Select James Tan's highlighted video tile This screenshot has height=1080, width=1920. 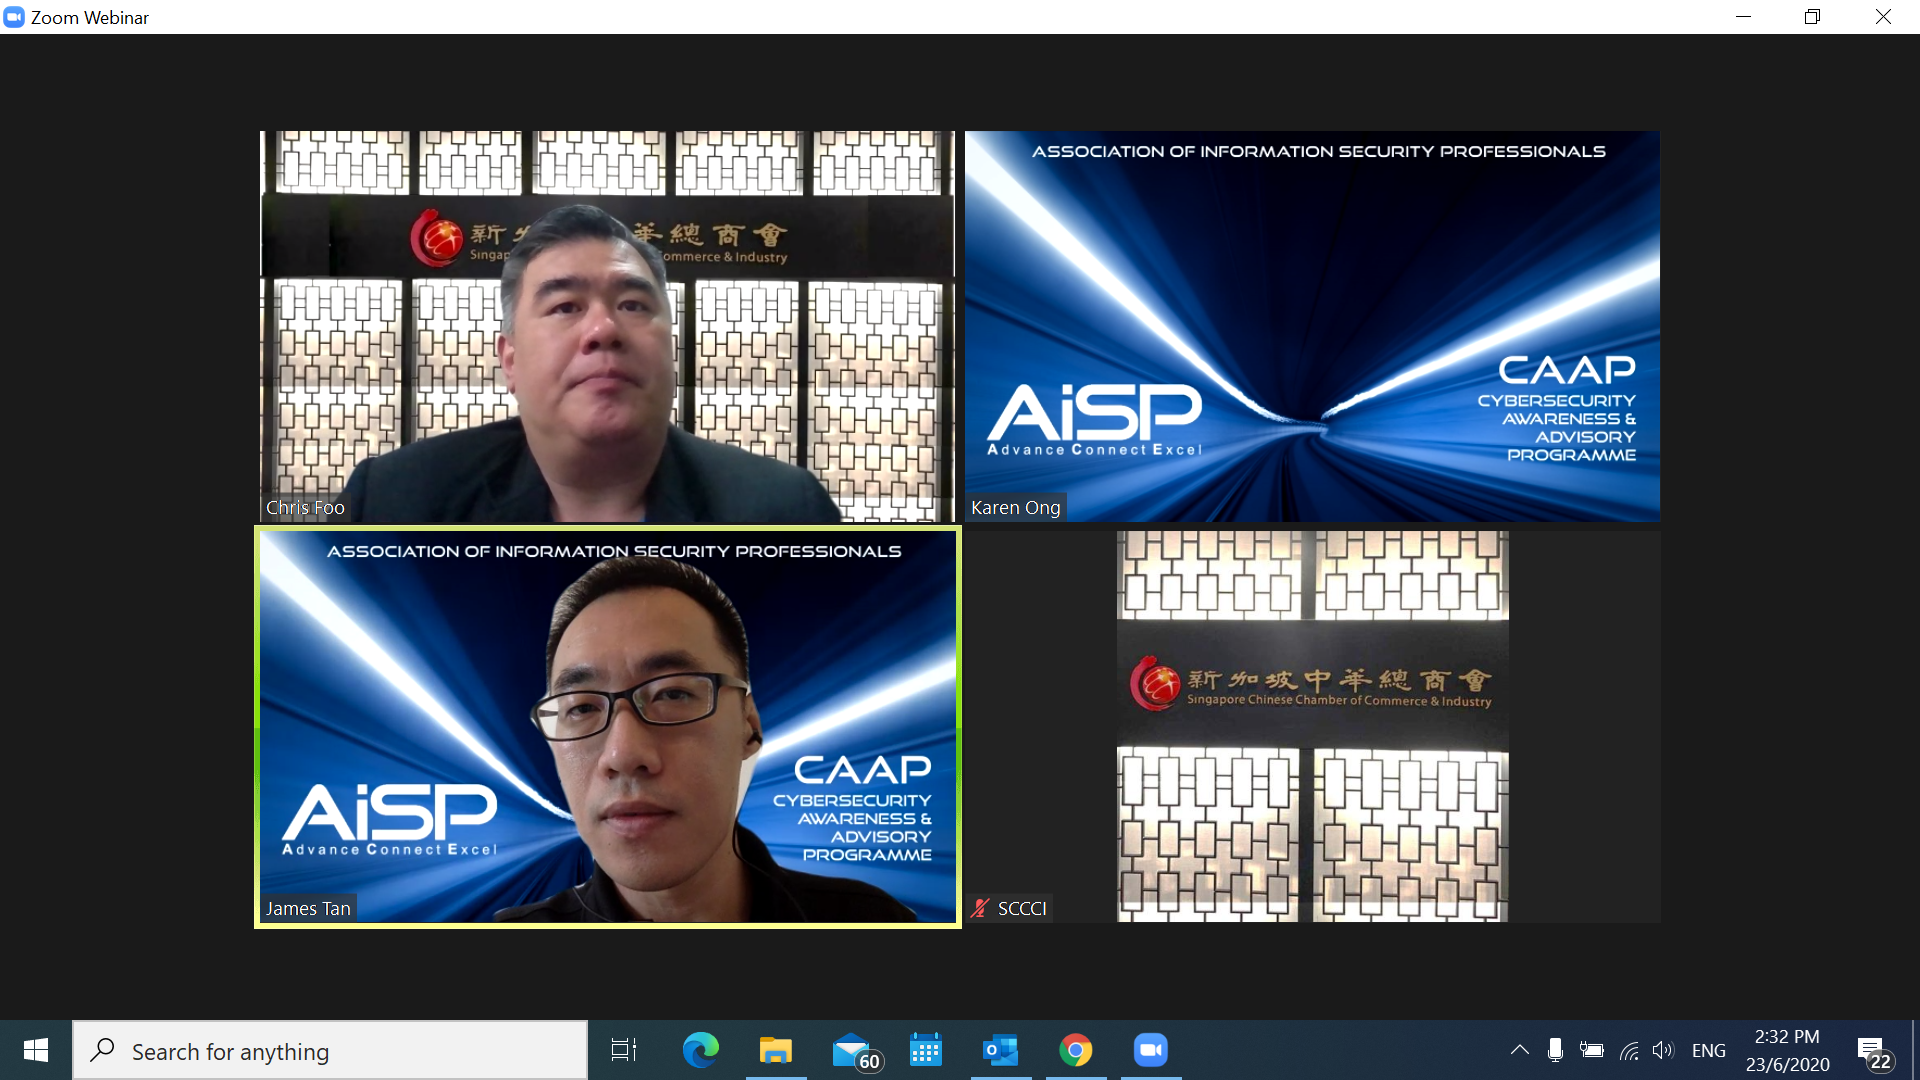608,727
